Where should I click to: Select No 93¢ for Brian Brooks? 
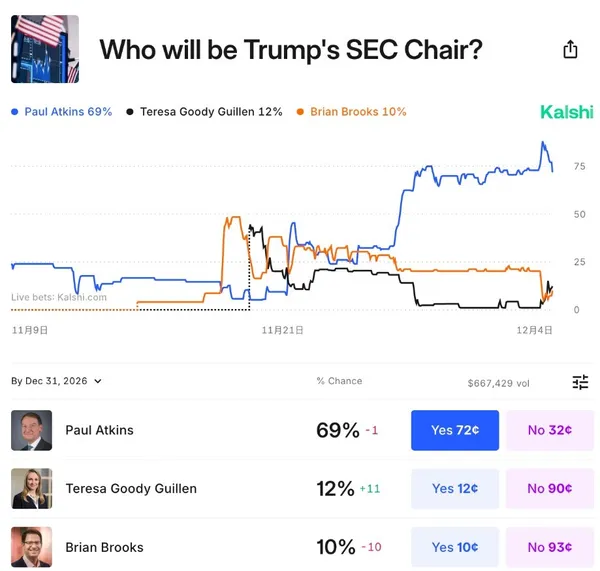tap(549, 546)
